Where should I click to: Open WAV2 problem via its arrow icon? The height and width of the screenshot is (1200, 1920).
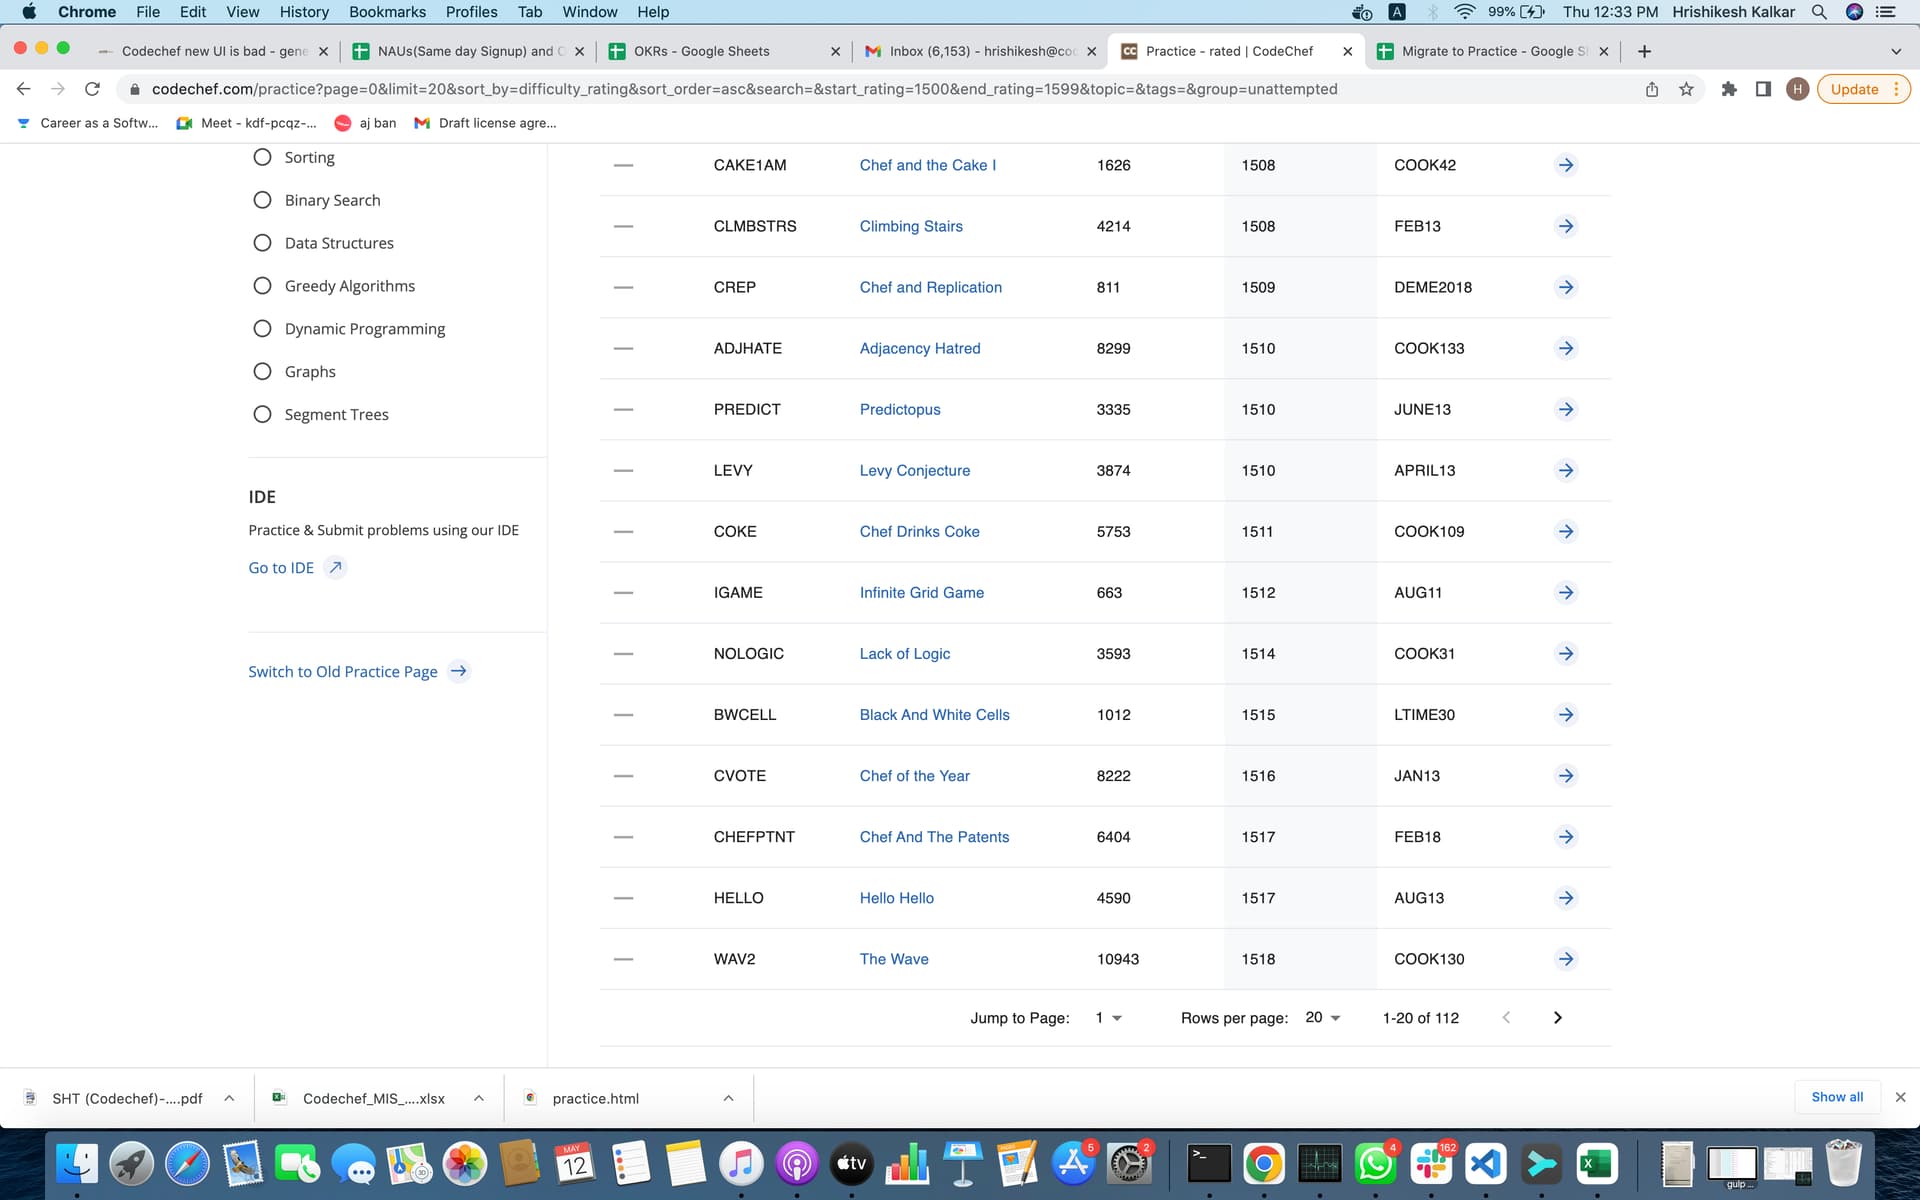click(1566, 959)
